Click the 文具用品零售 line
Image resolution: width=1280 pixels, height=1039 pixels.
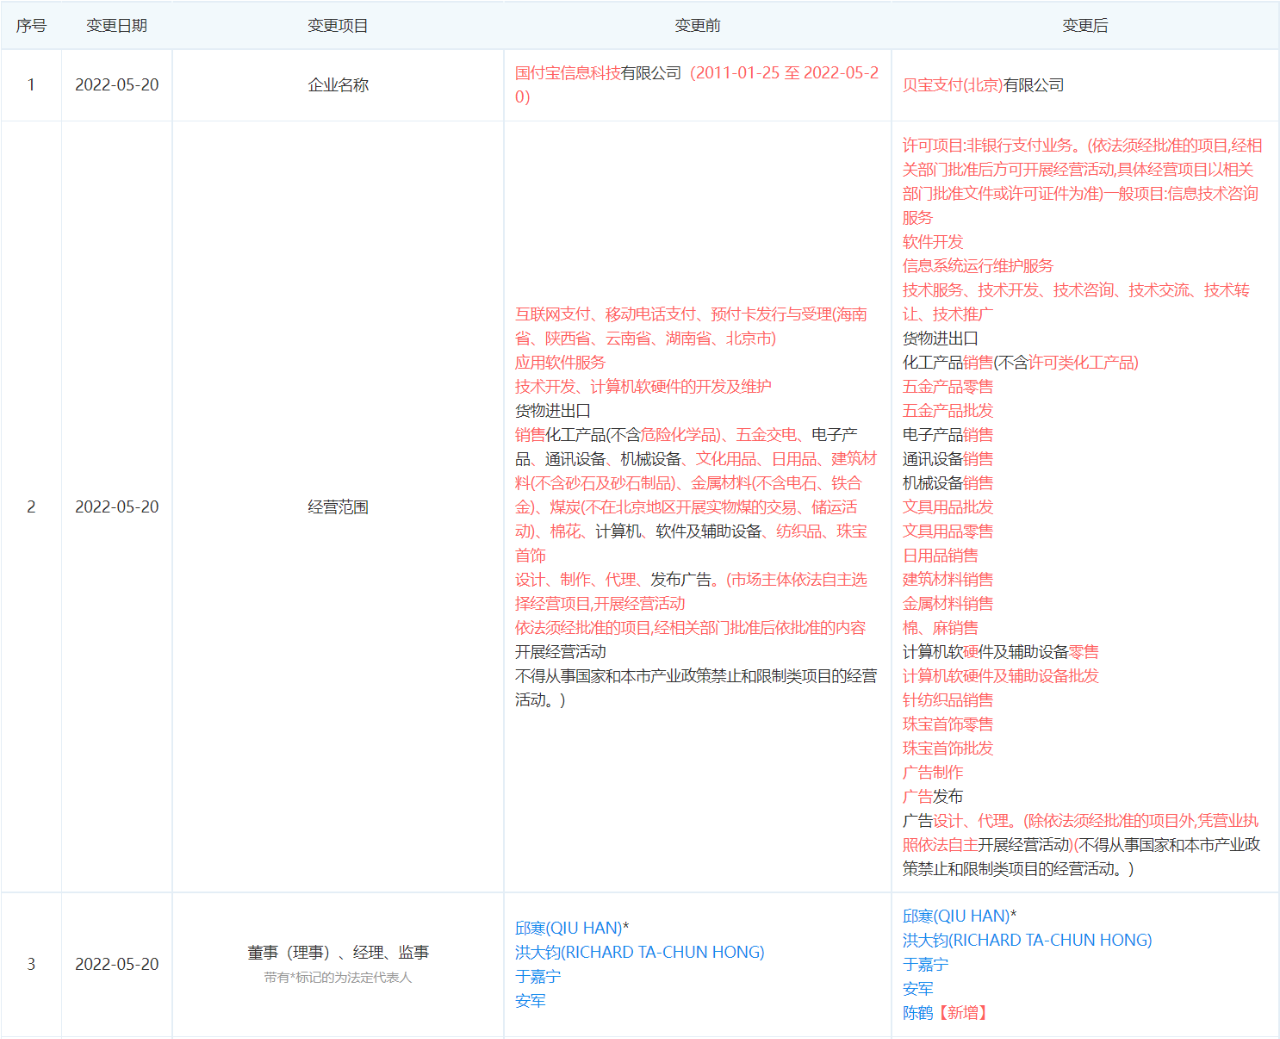[x=947, y=531]
